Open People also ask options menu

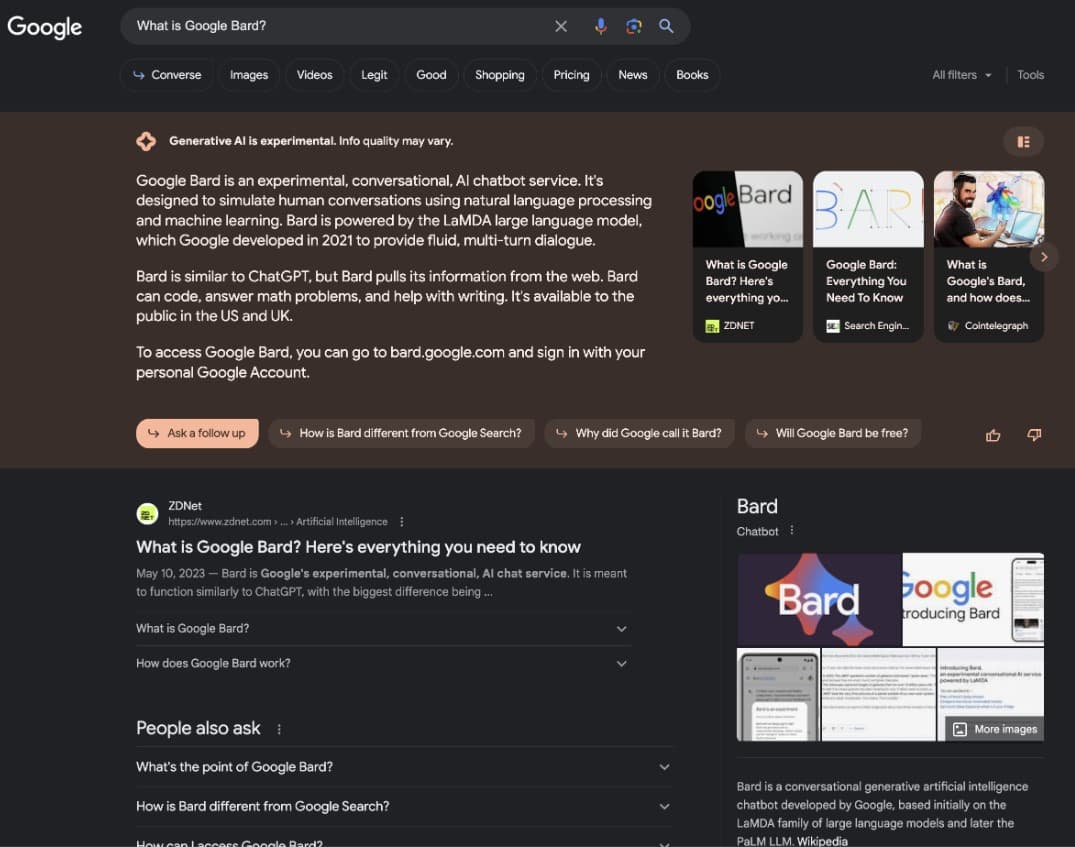pyautogui.click(x=279, y=729)
